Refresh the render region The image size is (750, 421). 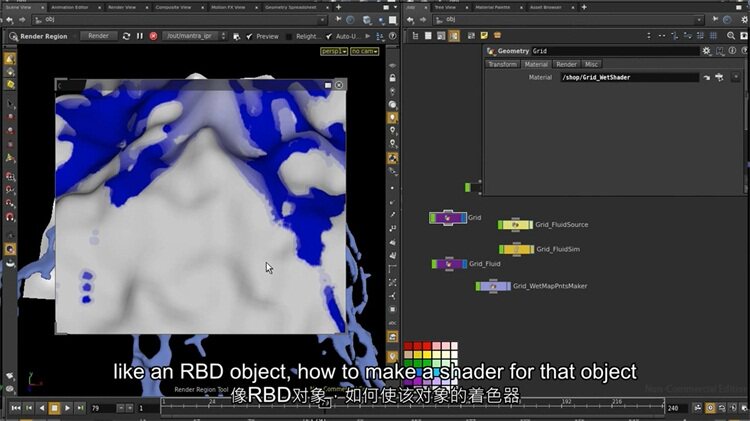(x=126, y=36)
